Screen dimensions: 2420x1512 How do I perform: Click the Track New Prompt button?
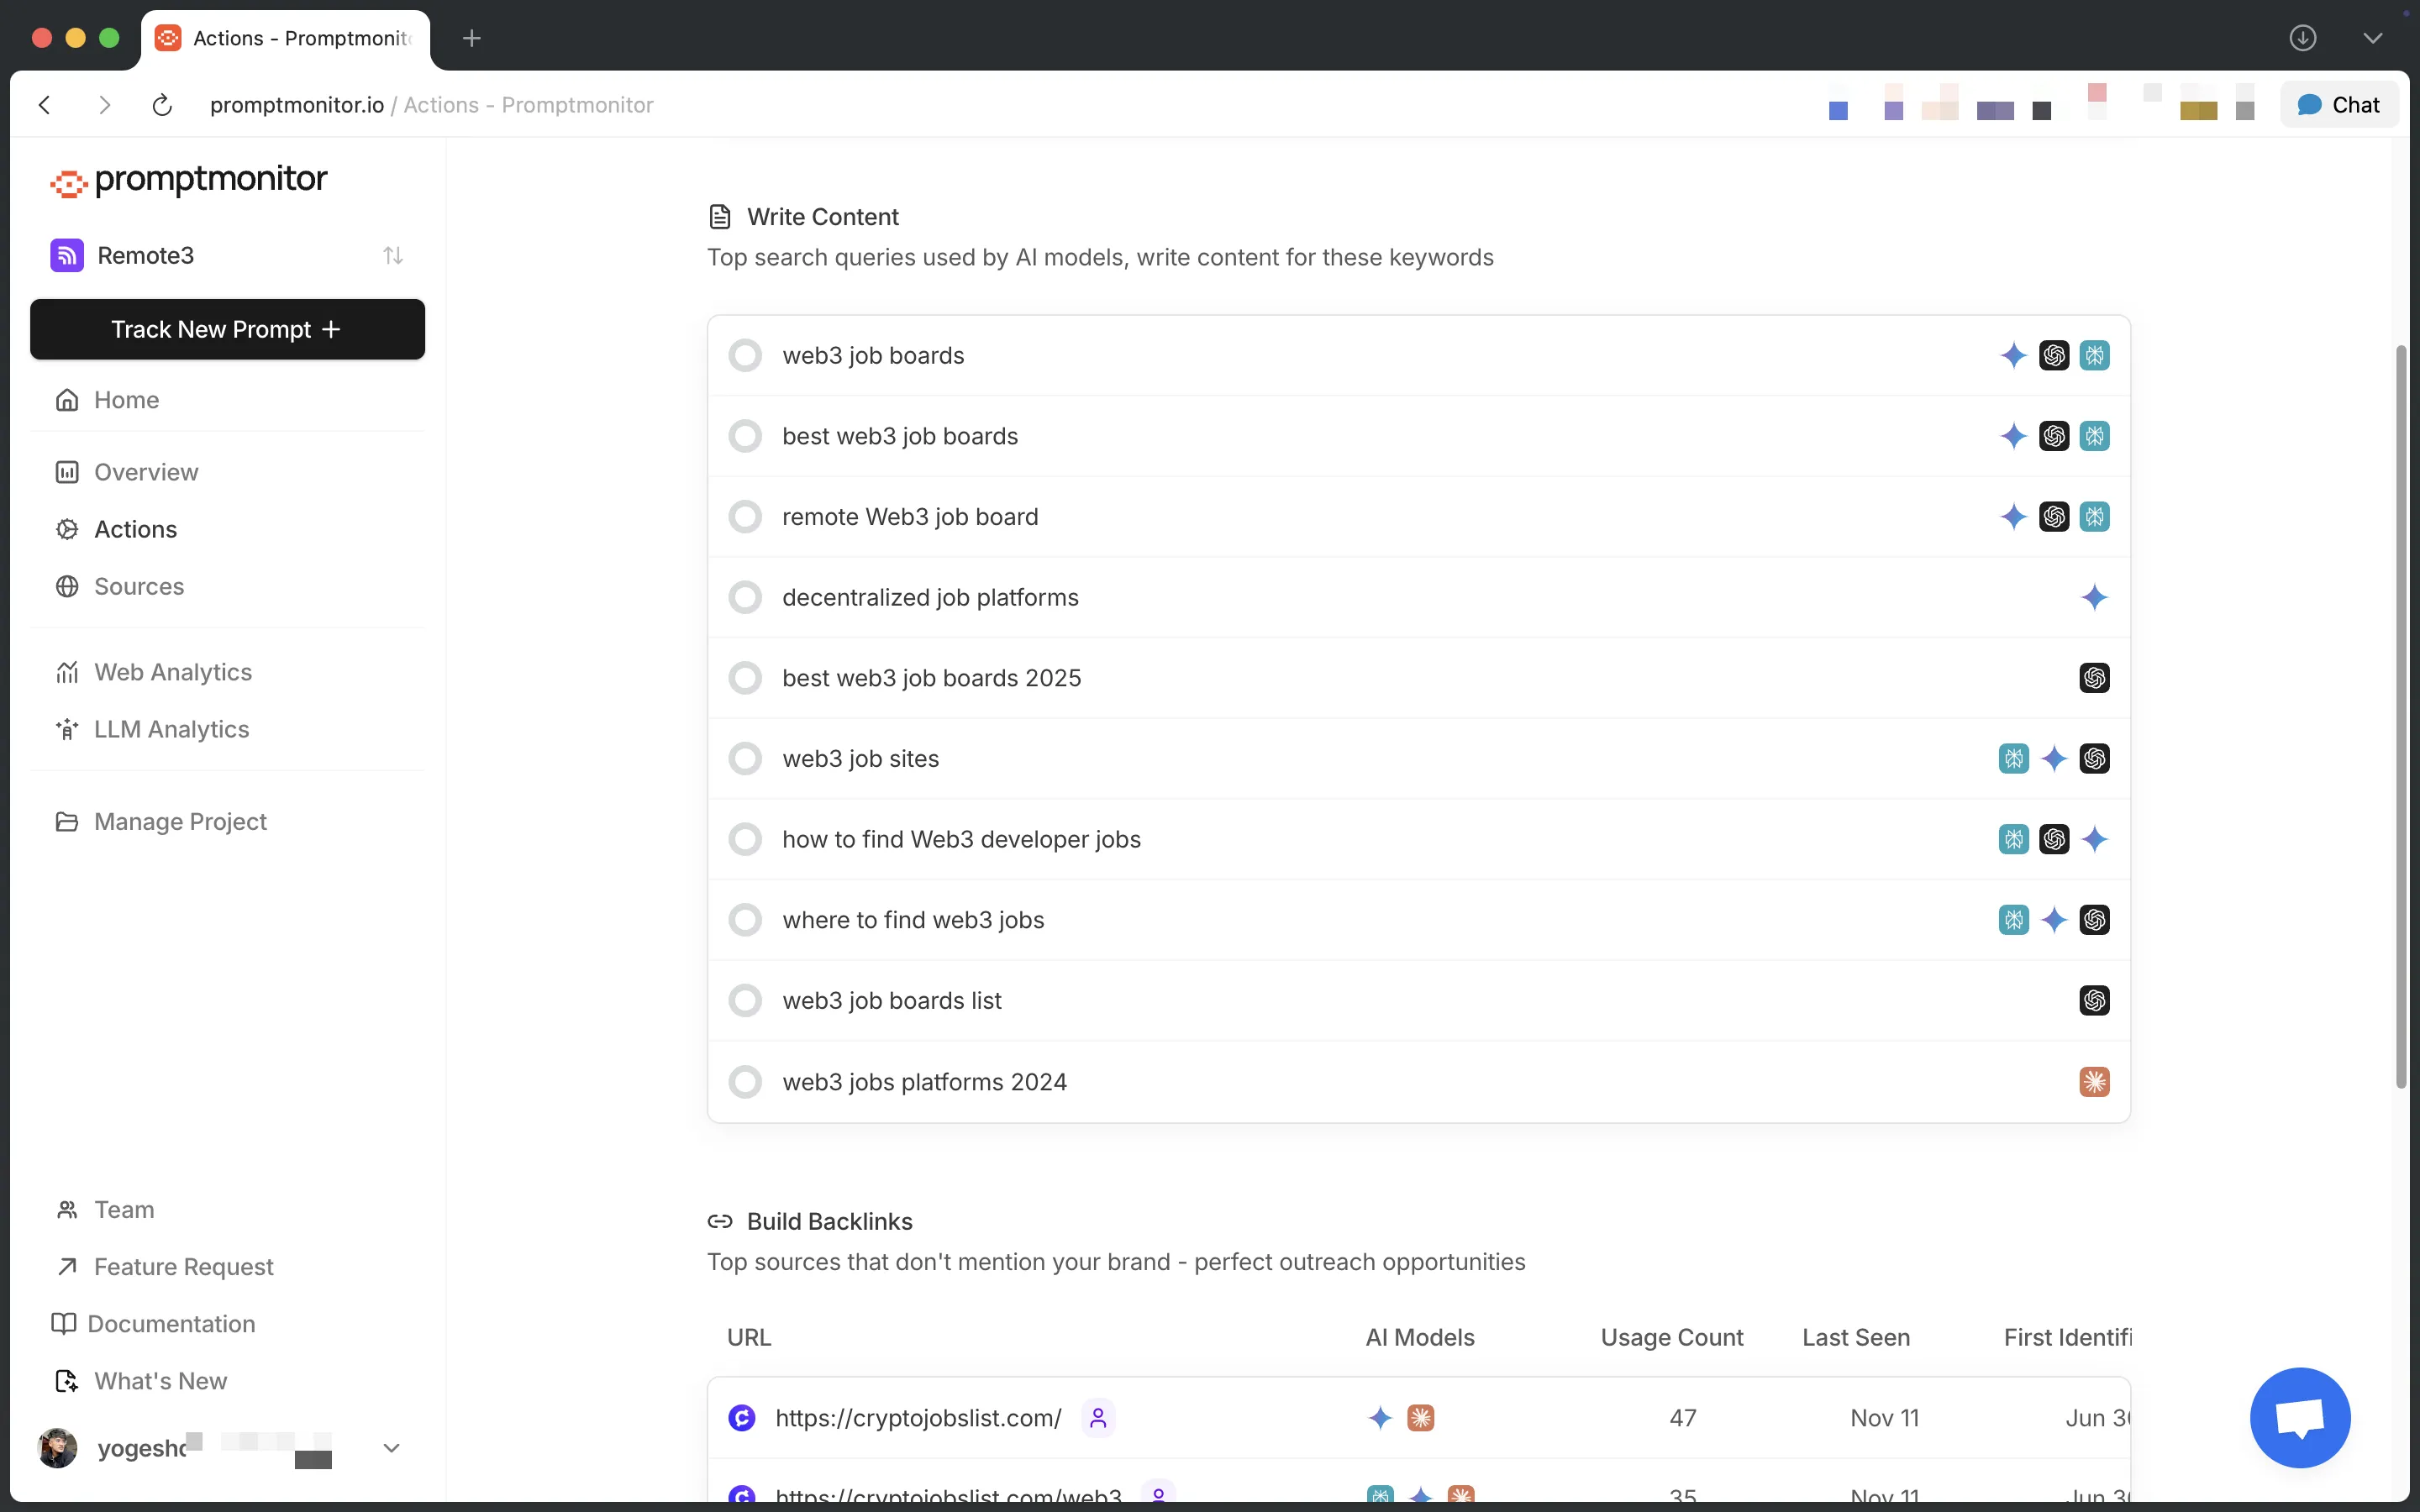[x=227, y=330]
